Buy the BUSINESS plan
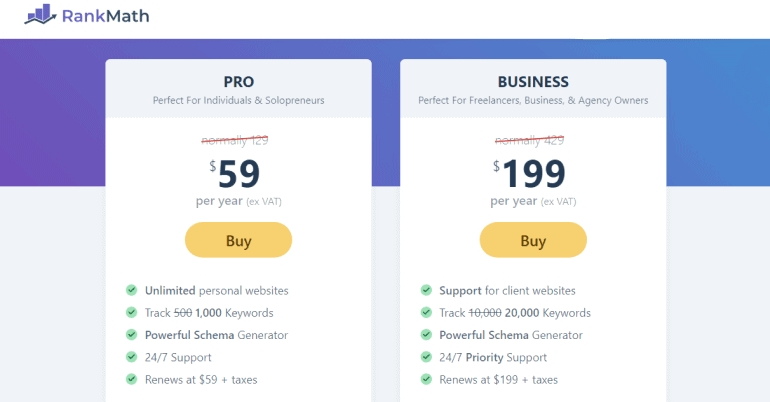This screenshot has height=402, width=770. [533, 240]
